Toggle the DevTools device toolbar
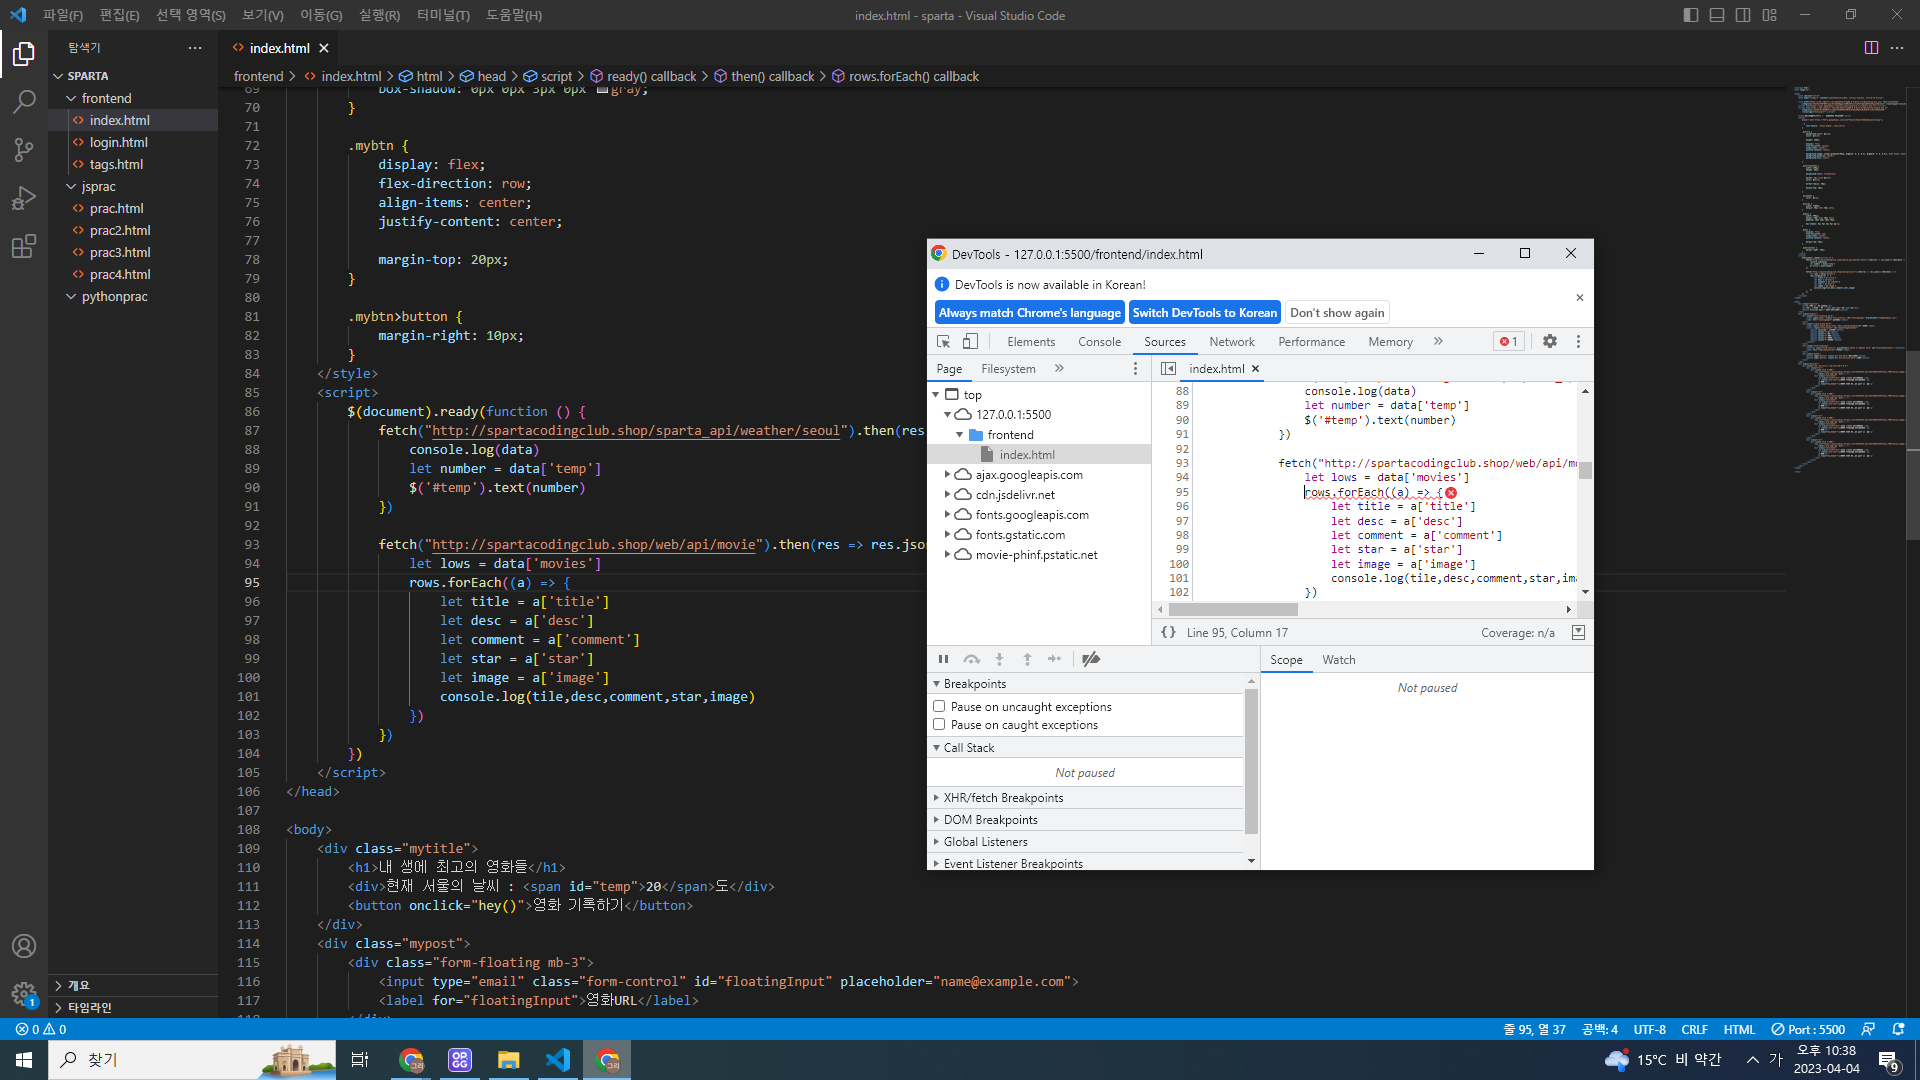Image resolution: width=1920 pixels, height=1080 pixels. 970,341
